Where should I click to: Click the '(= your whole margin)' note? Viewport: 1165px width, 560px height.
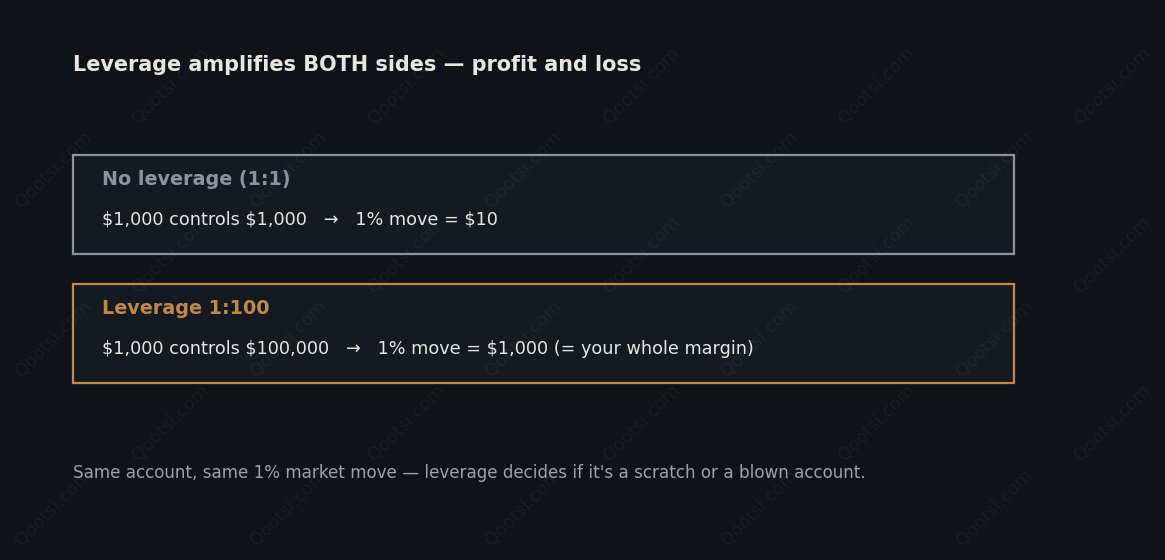654,349
